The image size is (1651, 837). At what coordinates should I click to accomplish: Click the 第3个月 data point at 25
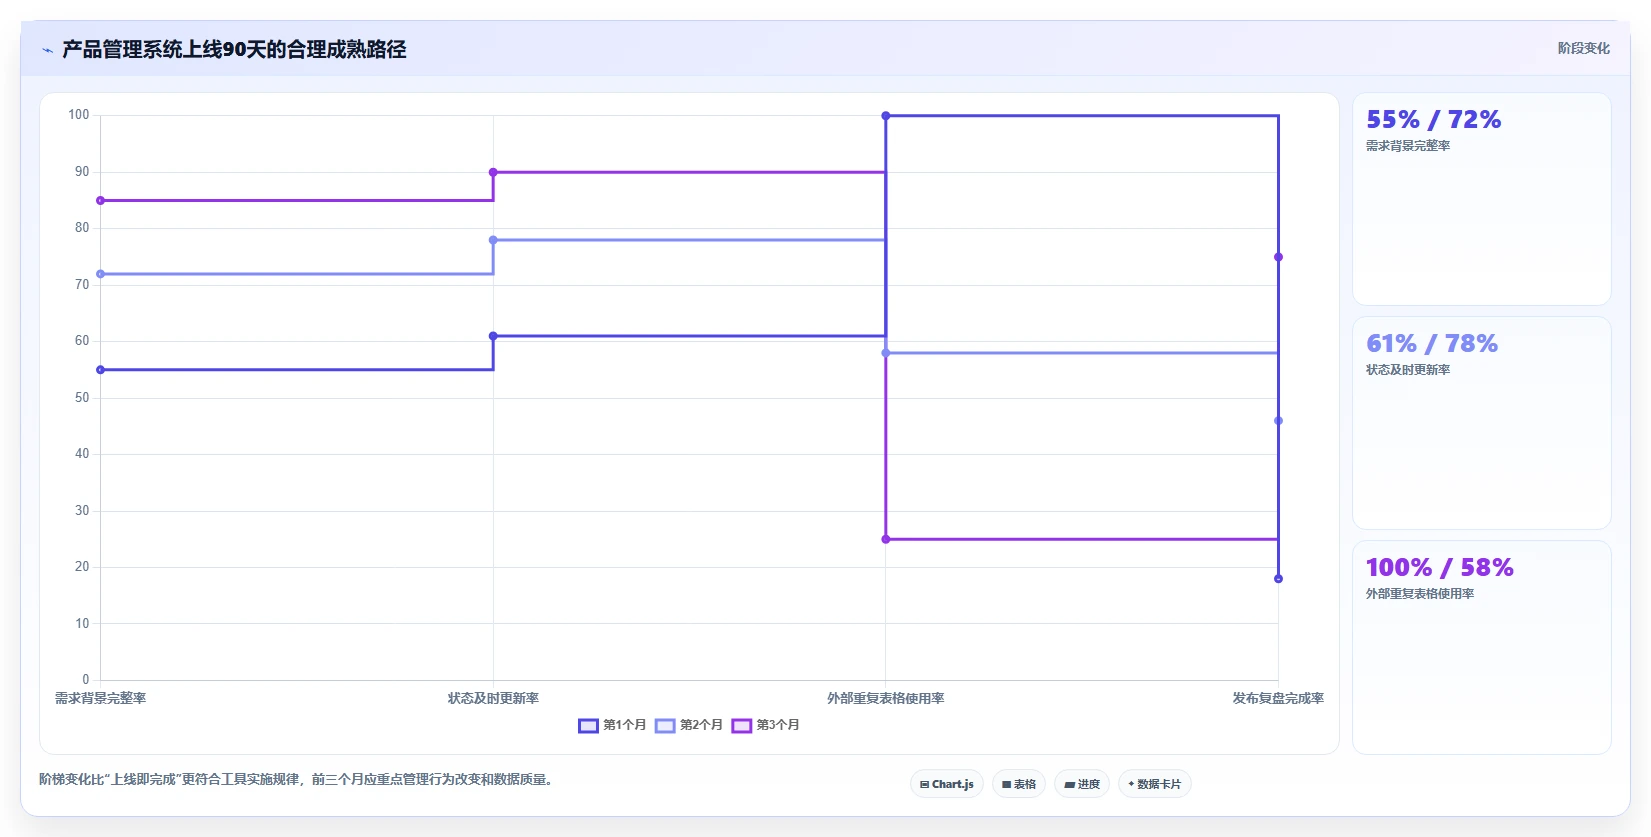pyautogui.click(x=886, y=539)
